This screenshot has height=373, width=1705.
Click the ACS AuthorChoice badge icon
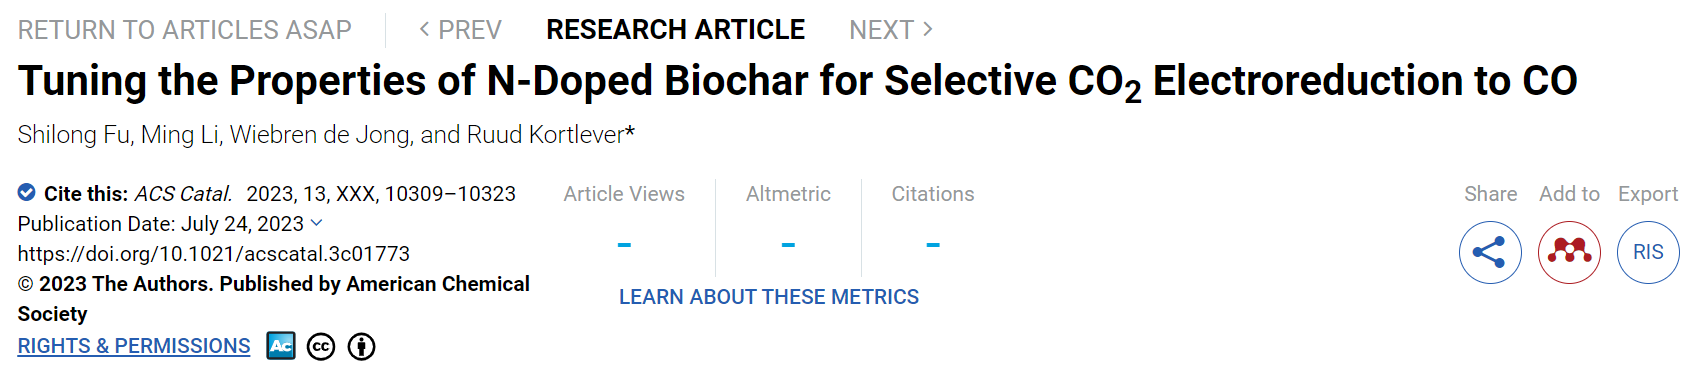coord(281,346)
